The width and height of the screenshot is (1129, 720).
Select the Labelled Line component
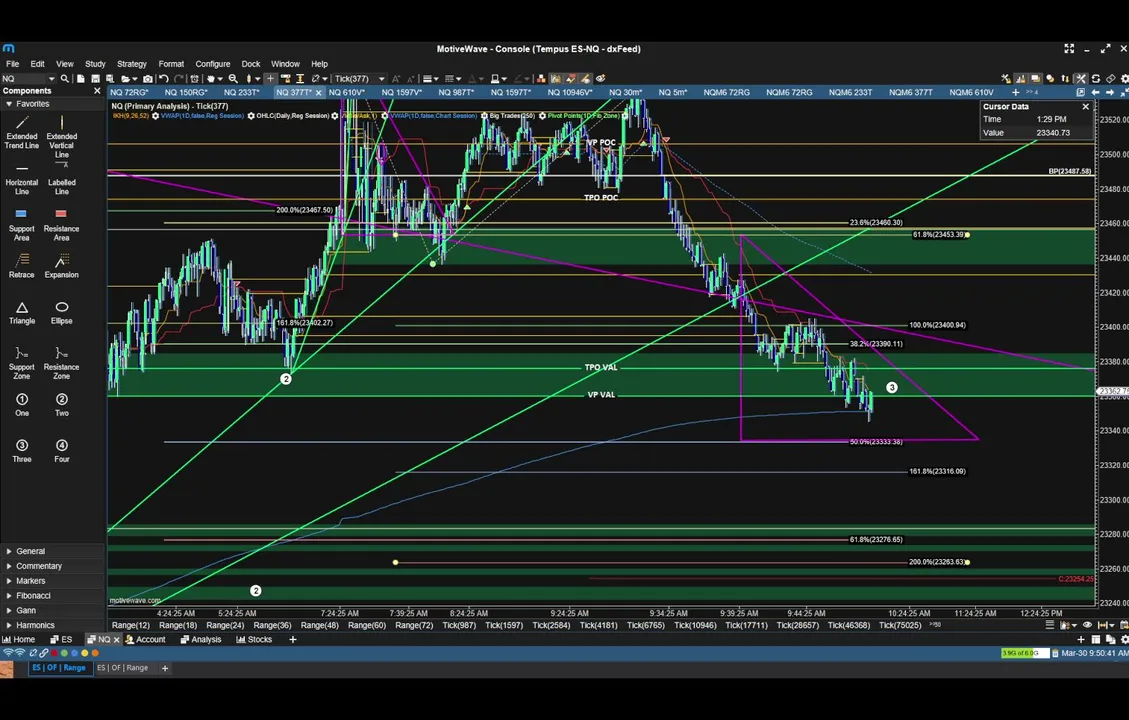pos(62,179)
